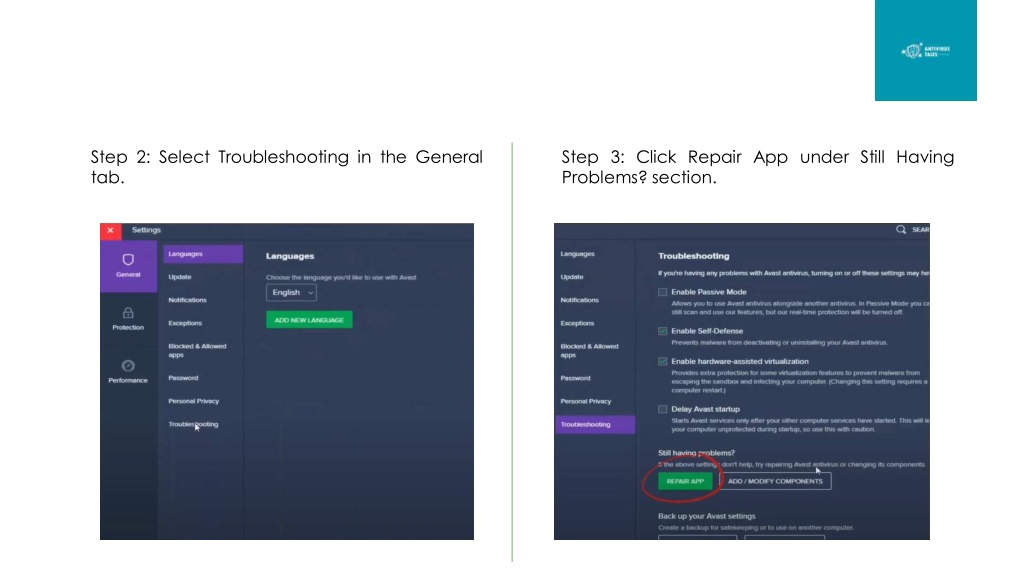Open Exceptions beside the Troubleshooting page
Screen dimensions: 1024x576
click(x=578, y=323)
